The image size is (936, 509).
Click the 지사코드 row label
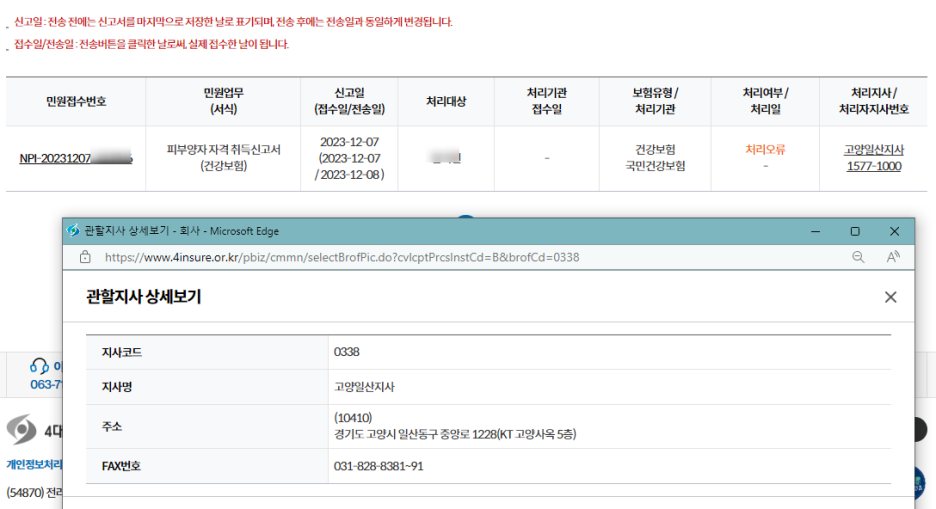click(x=122, y=353)
